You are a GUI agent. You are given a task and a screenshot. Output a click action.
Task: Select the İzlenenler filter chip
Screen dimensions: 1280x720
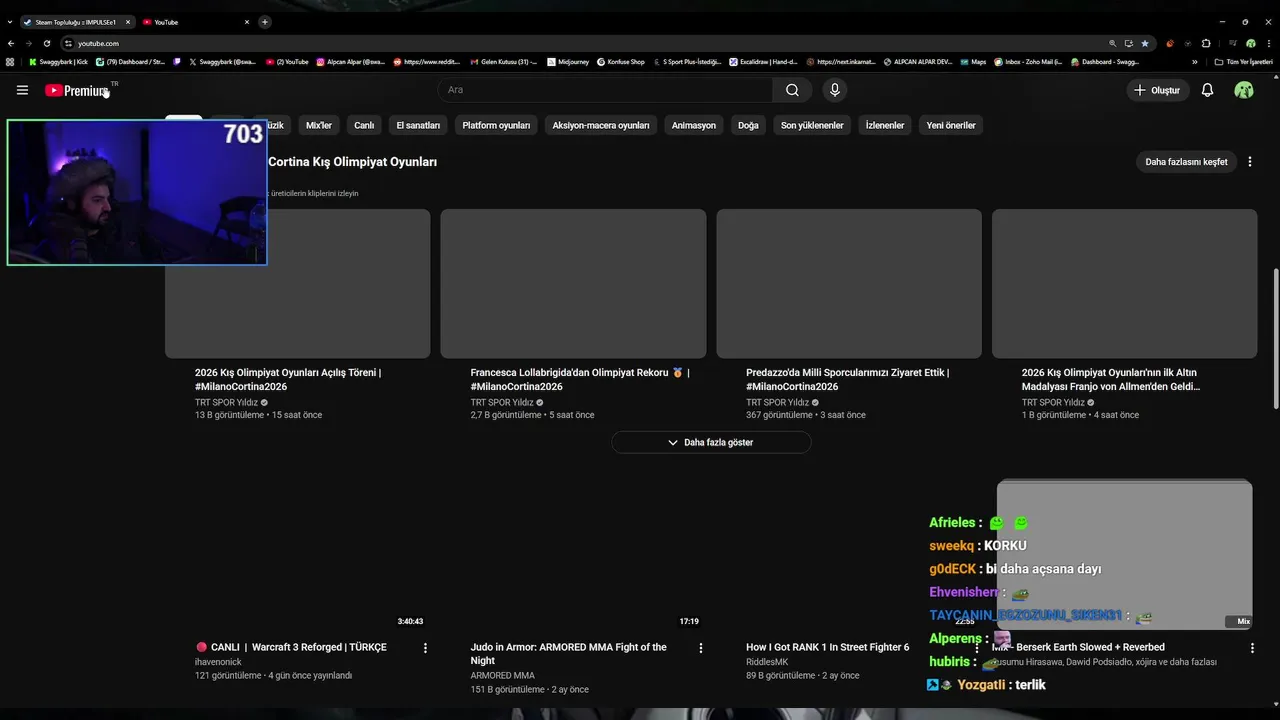[x=885, y=125]
